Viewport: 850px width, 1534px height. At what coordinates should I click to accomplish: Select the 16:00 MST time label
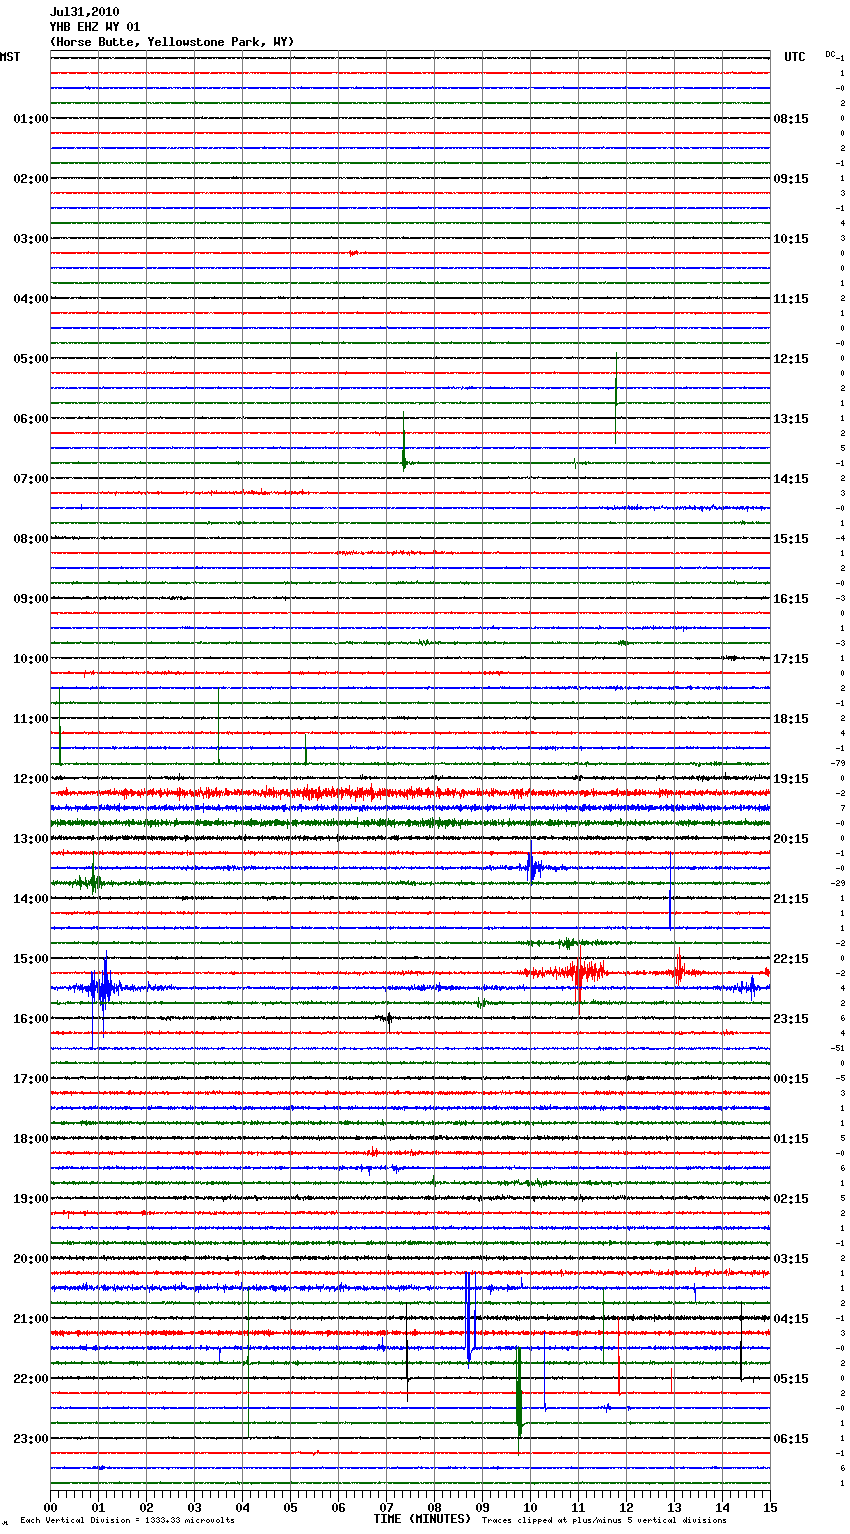tap(30, 1019)
